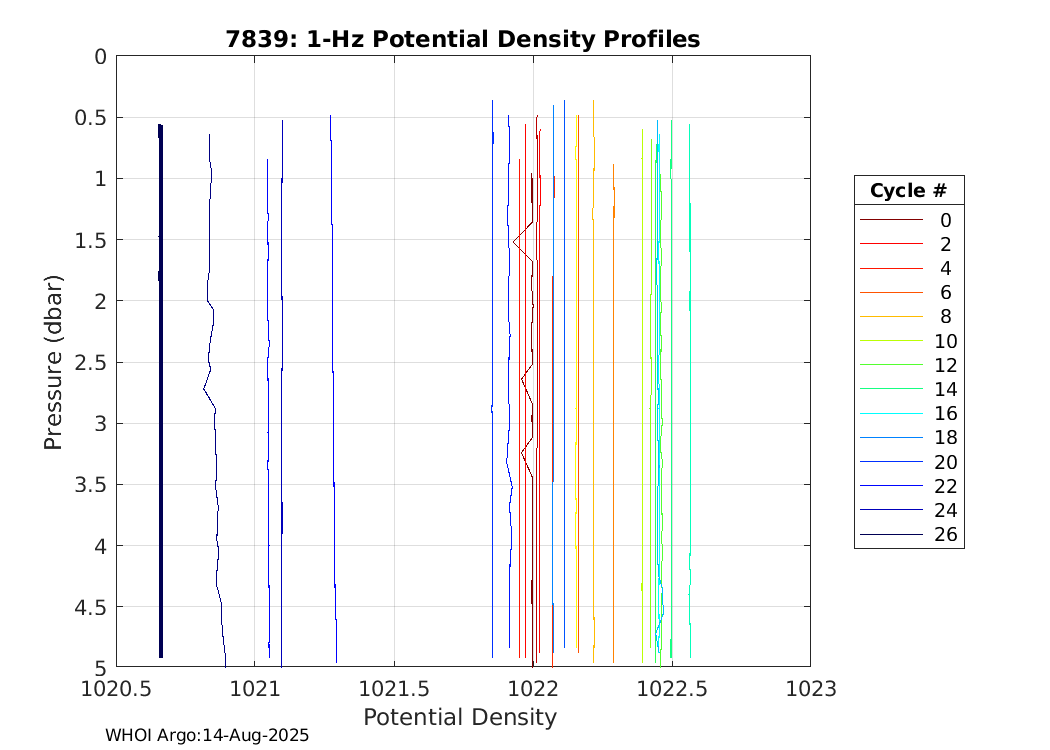
Task: Select legend entry label 0
Action: (x=945, y=220)
